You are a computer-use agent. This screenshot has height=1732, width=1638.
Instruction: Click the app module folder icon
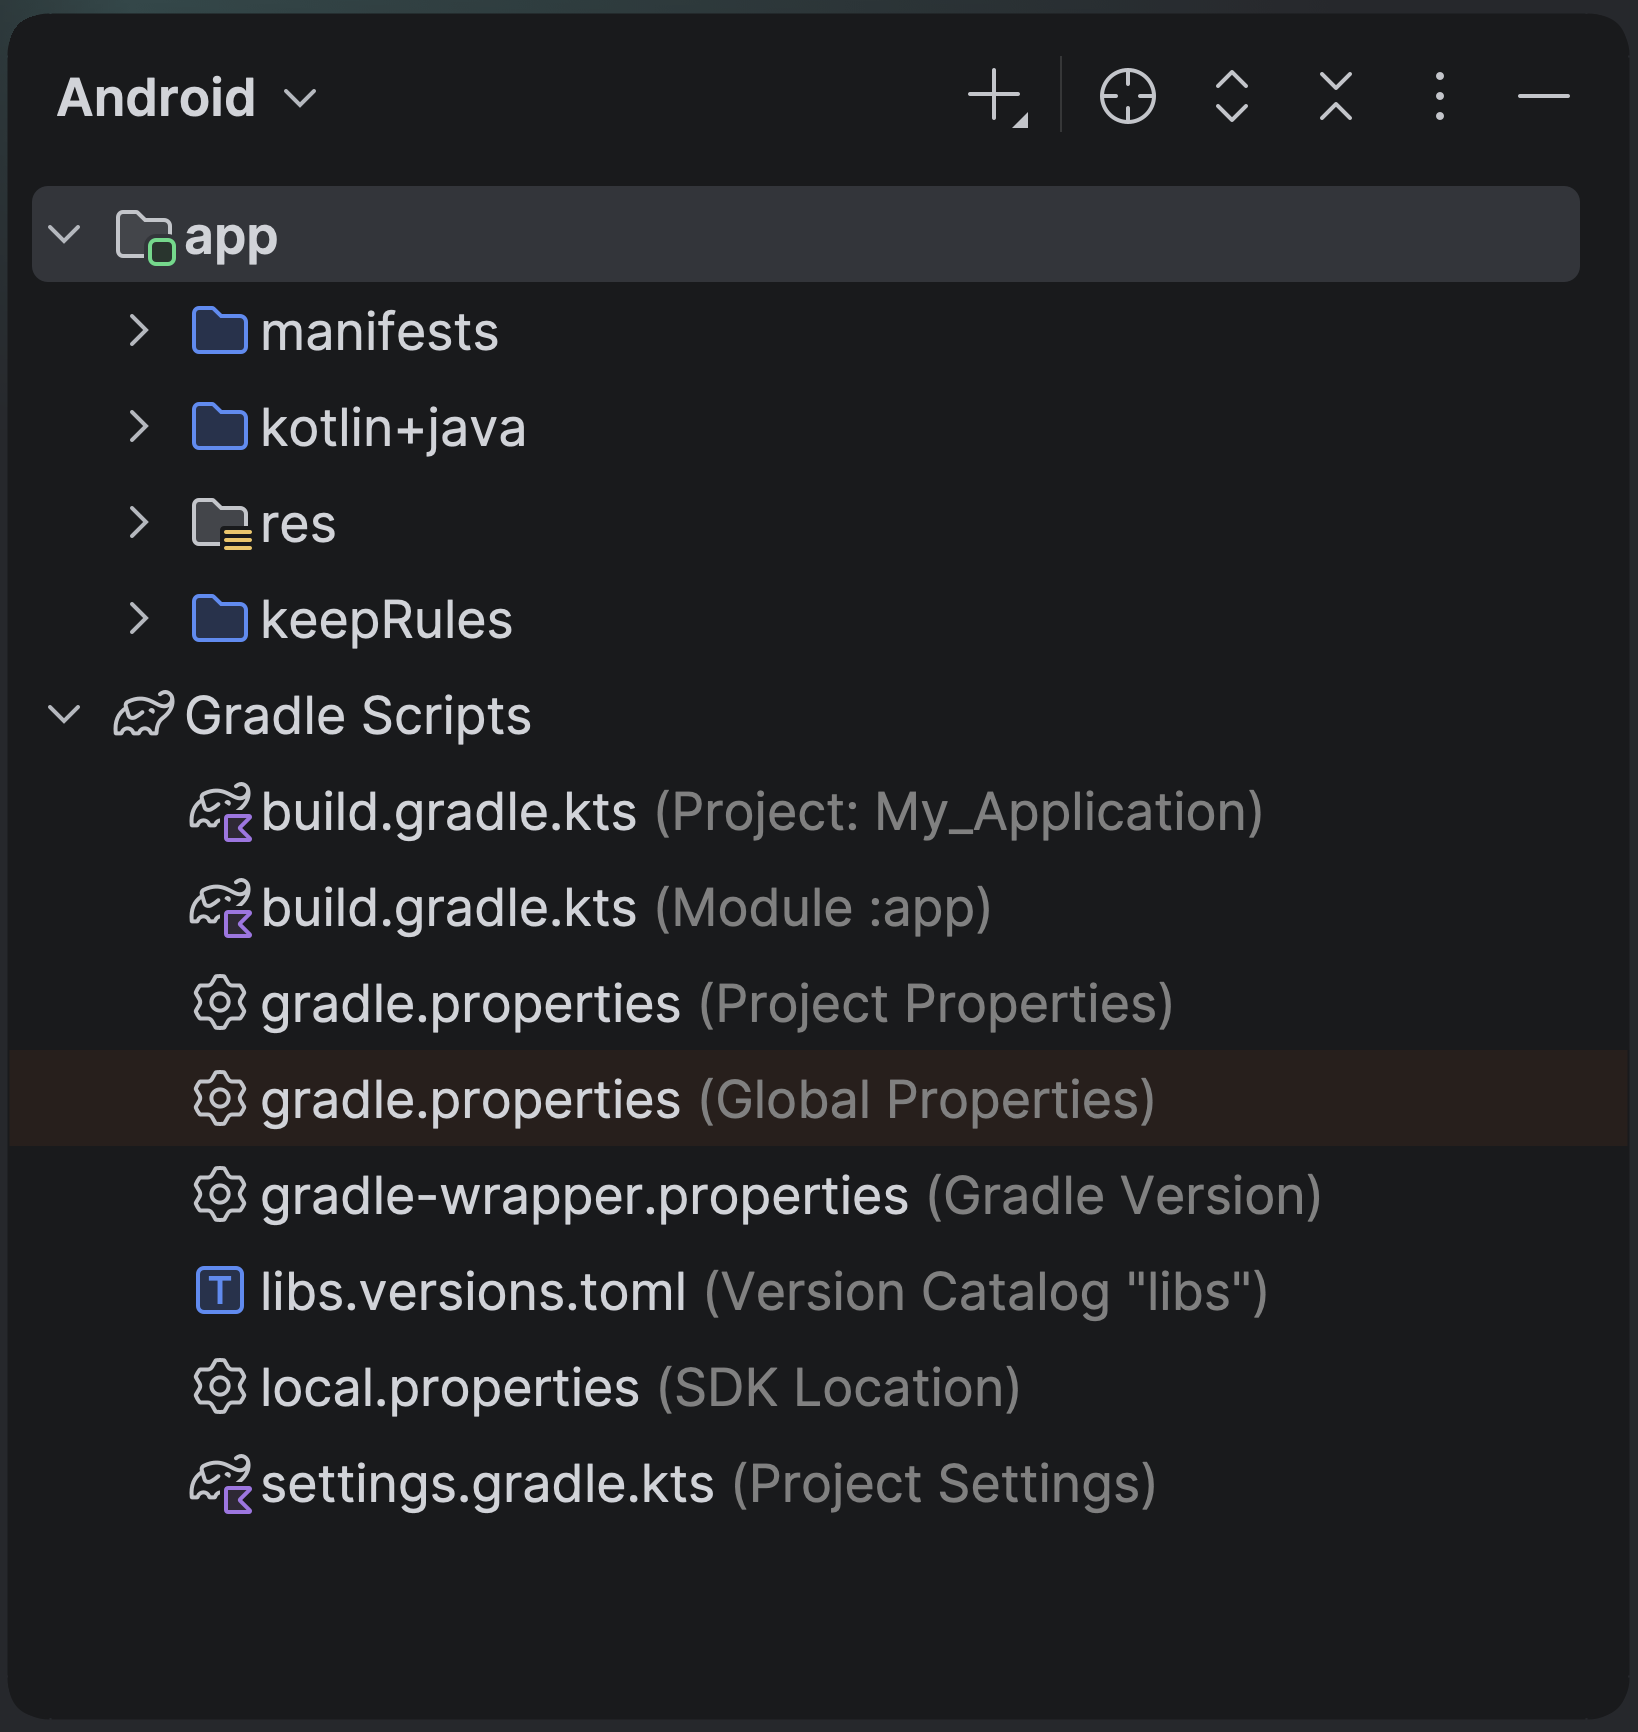145,237
